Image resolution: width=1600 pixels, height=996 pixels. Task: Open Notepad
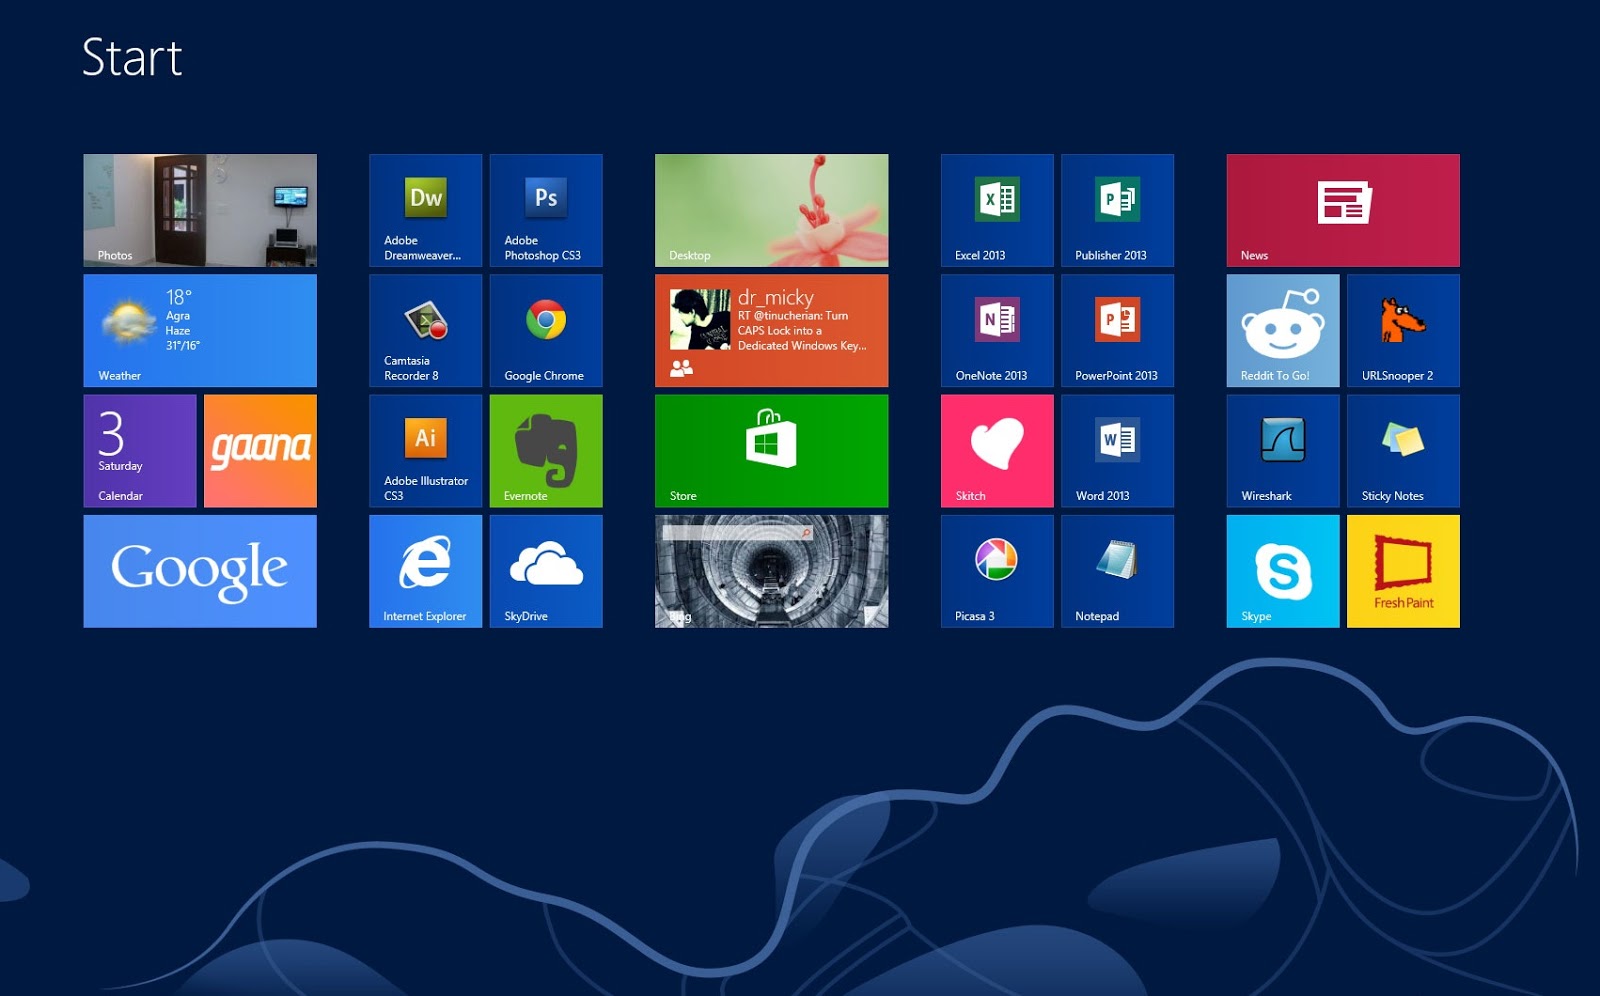pyautogui.click(x=1117, y=571)
